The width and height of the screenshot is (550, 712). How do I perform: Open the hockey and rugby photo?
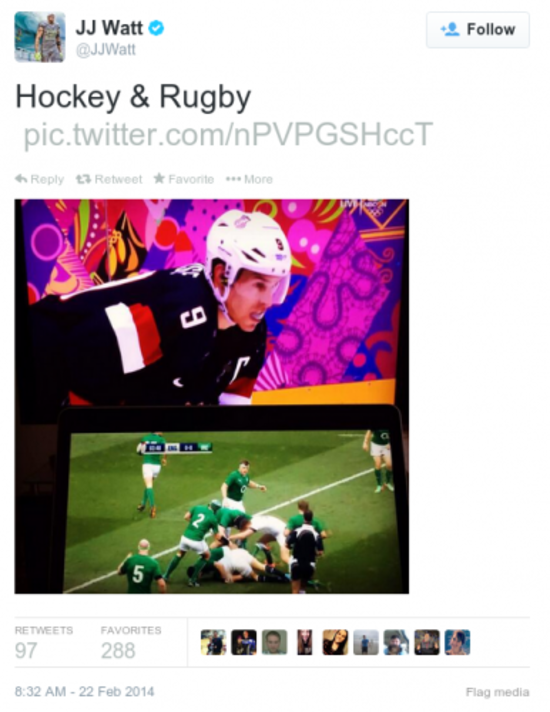212,396
